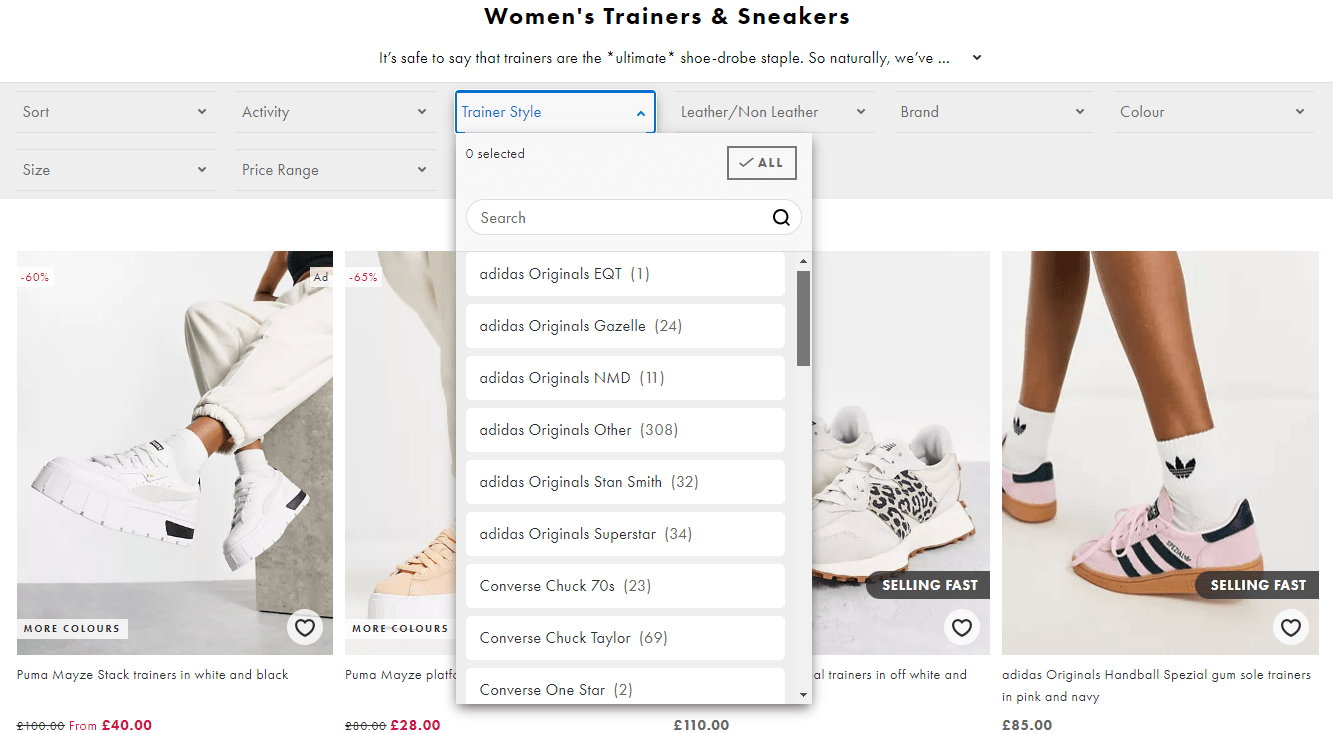Image resolution: width=1333 pixels, height=733 pixels.
Task: Select Converse Chuck 70s filter option
Action: click(x=625, y=586)
